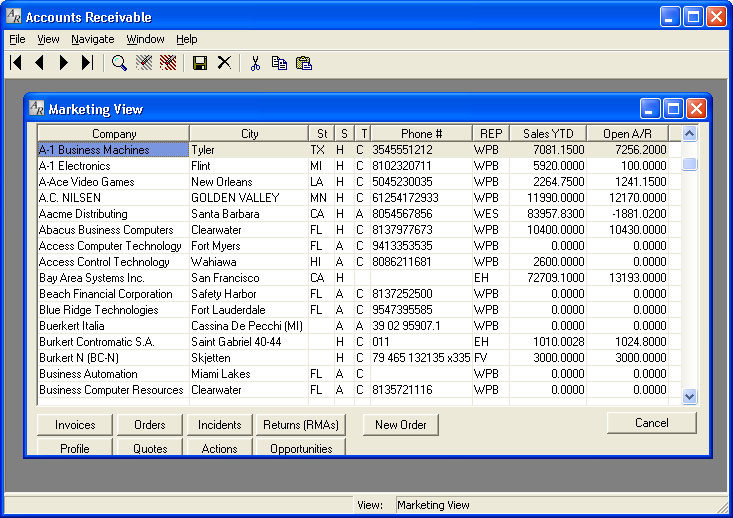The height and width of the screenshot is (518, 733).
Task: Select Beach Financial Corporation row
Action: pos(359,294)
